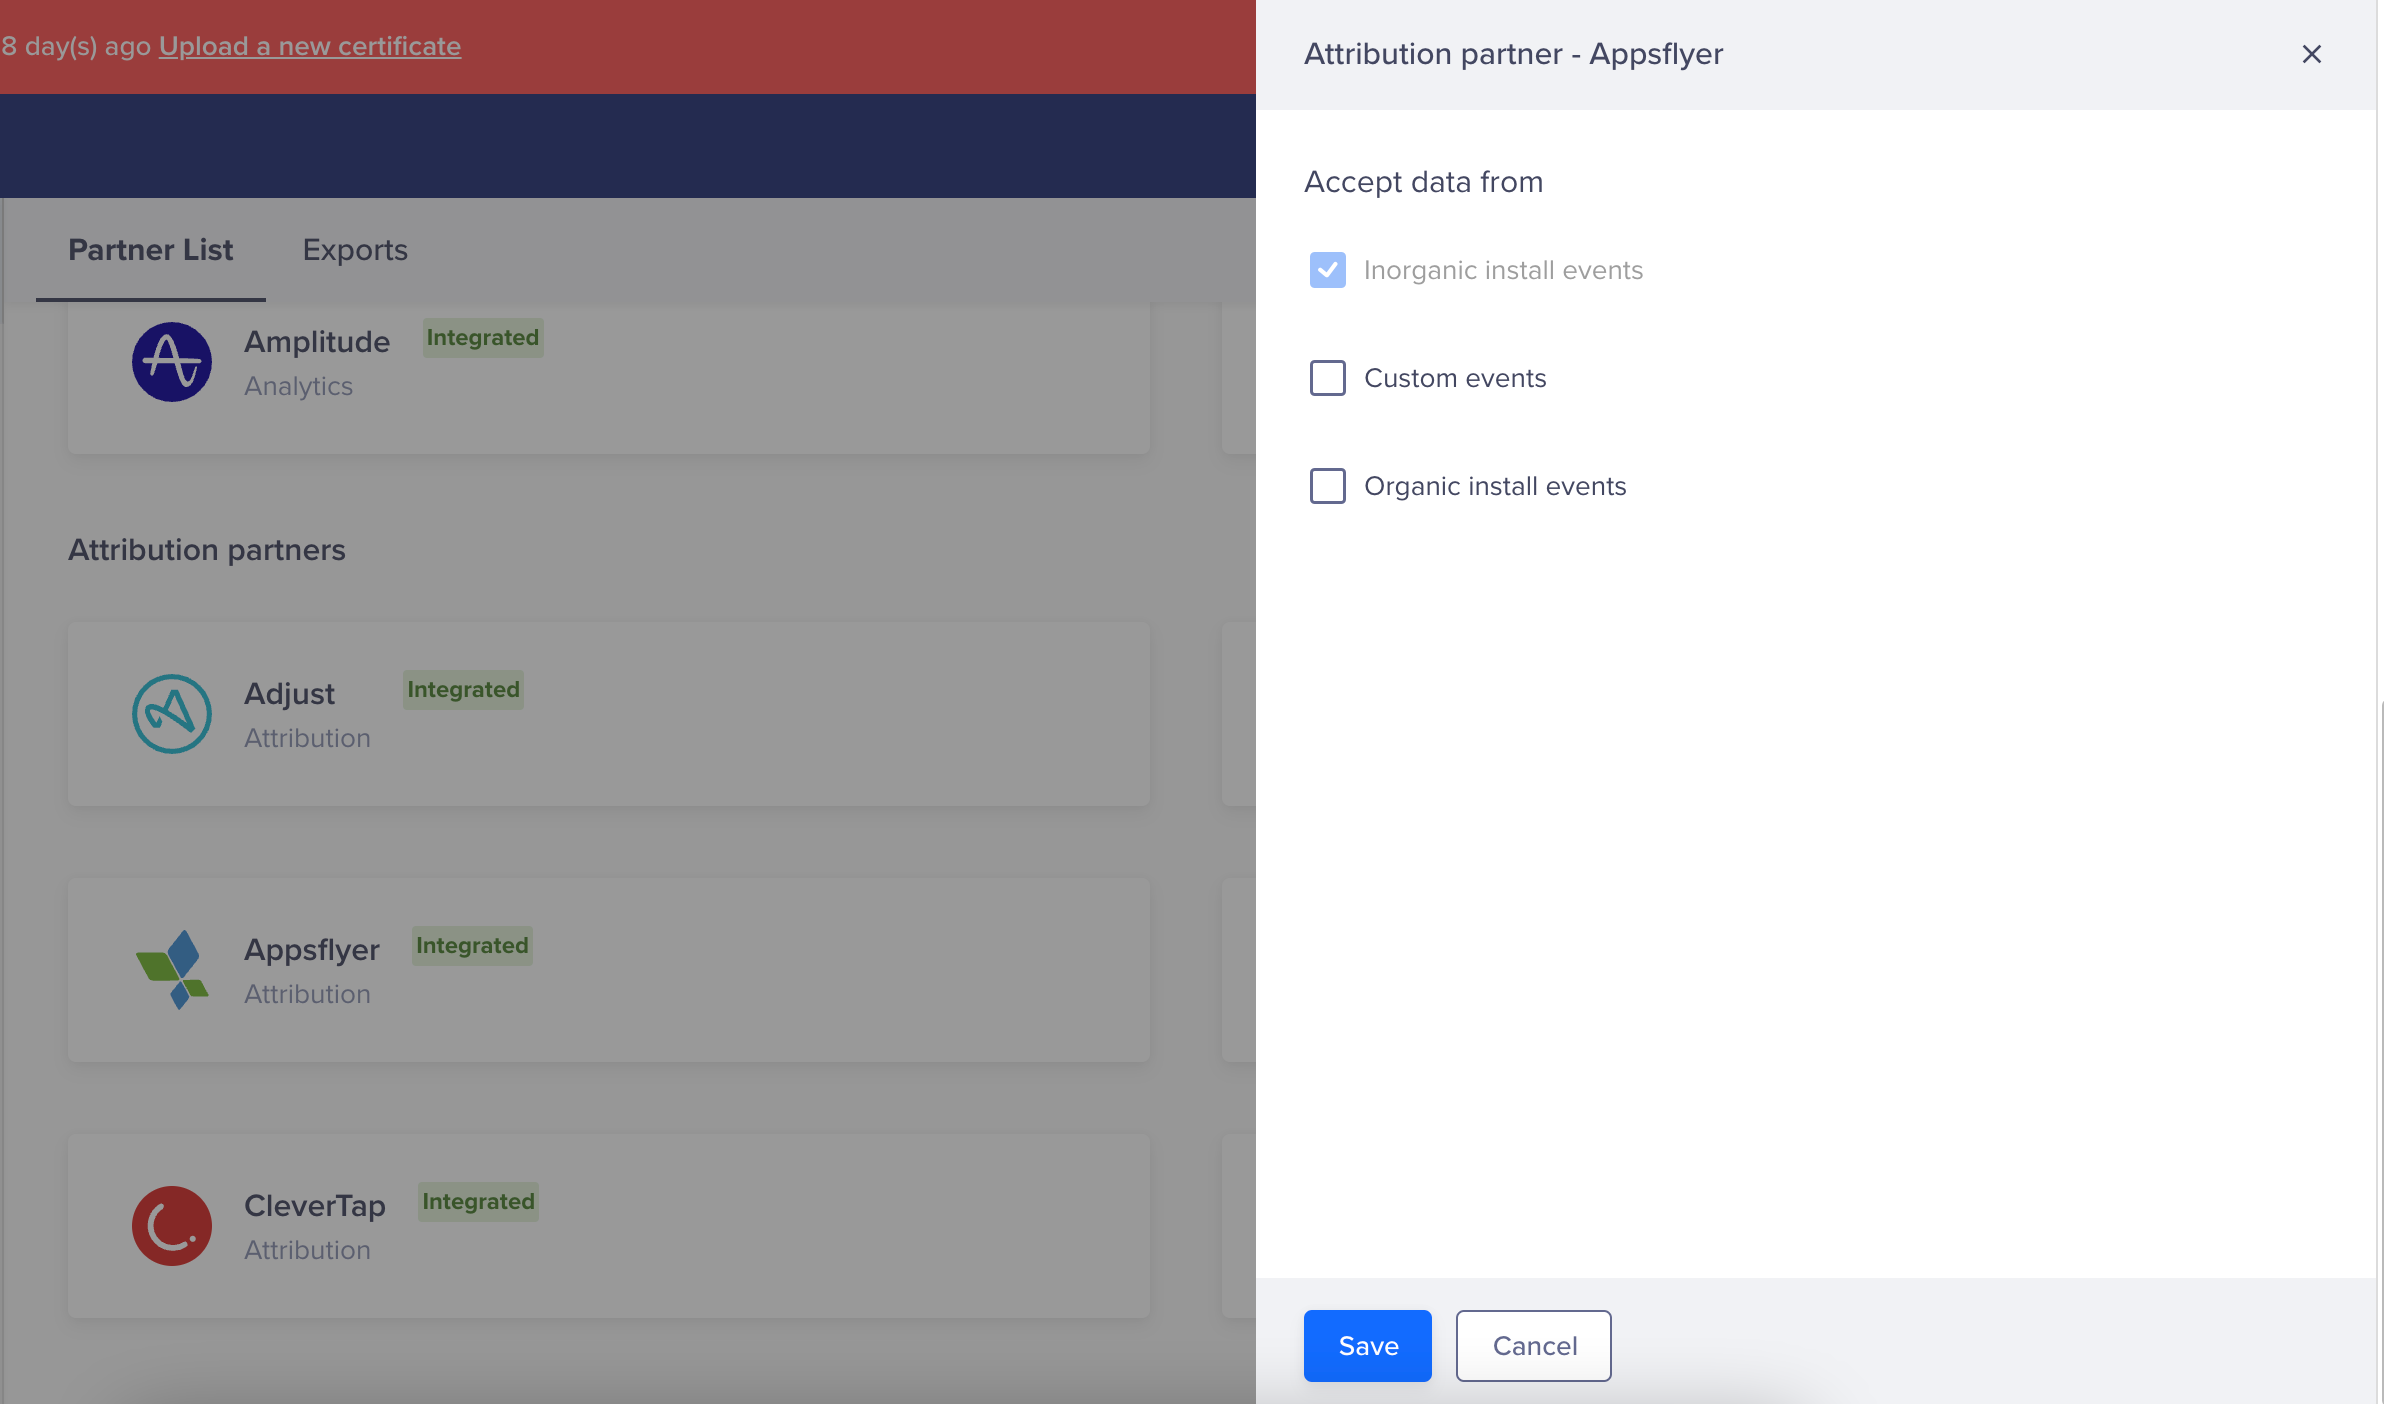Click the Amplitude logo icon

click(172, 362)
